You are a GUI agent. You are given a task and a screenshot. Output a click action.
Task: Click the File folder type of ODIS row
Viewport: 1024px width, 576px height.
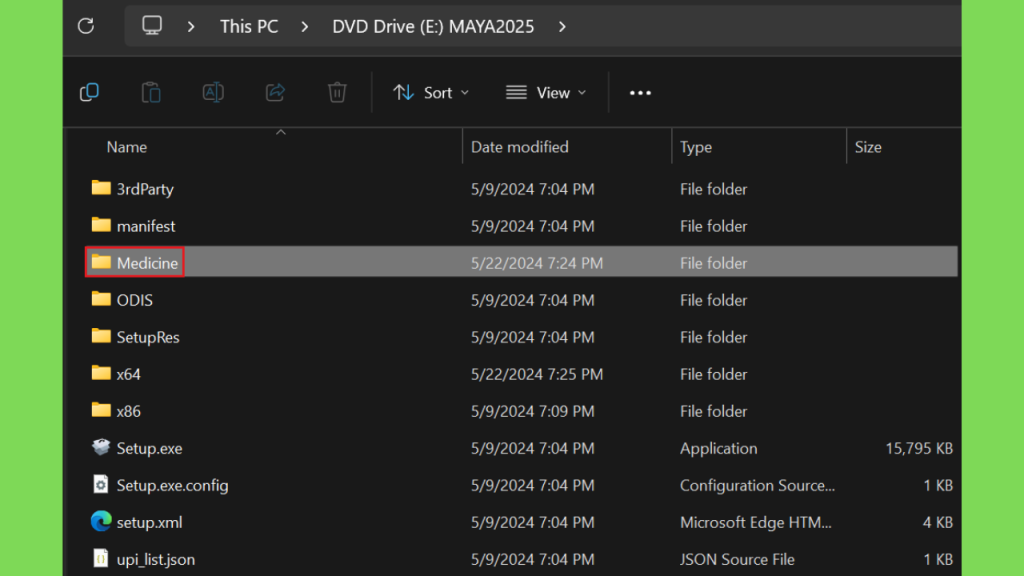click(x=713, y=300)
